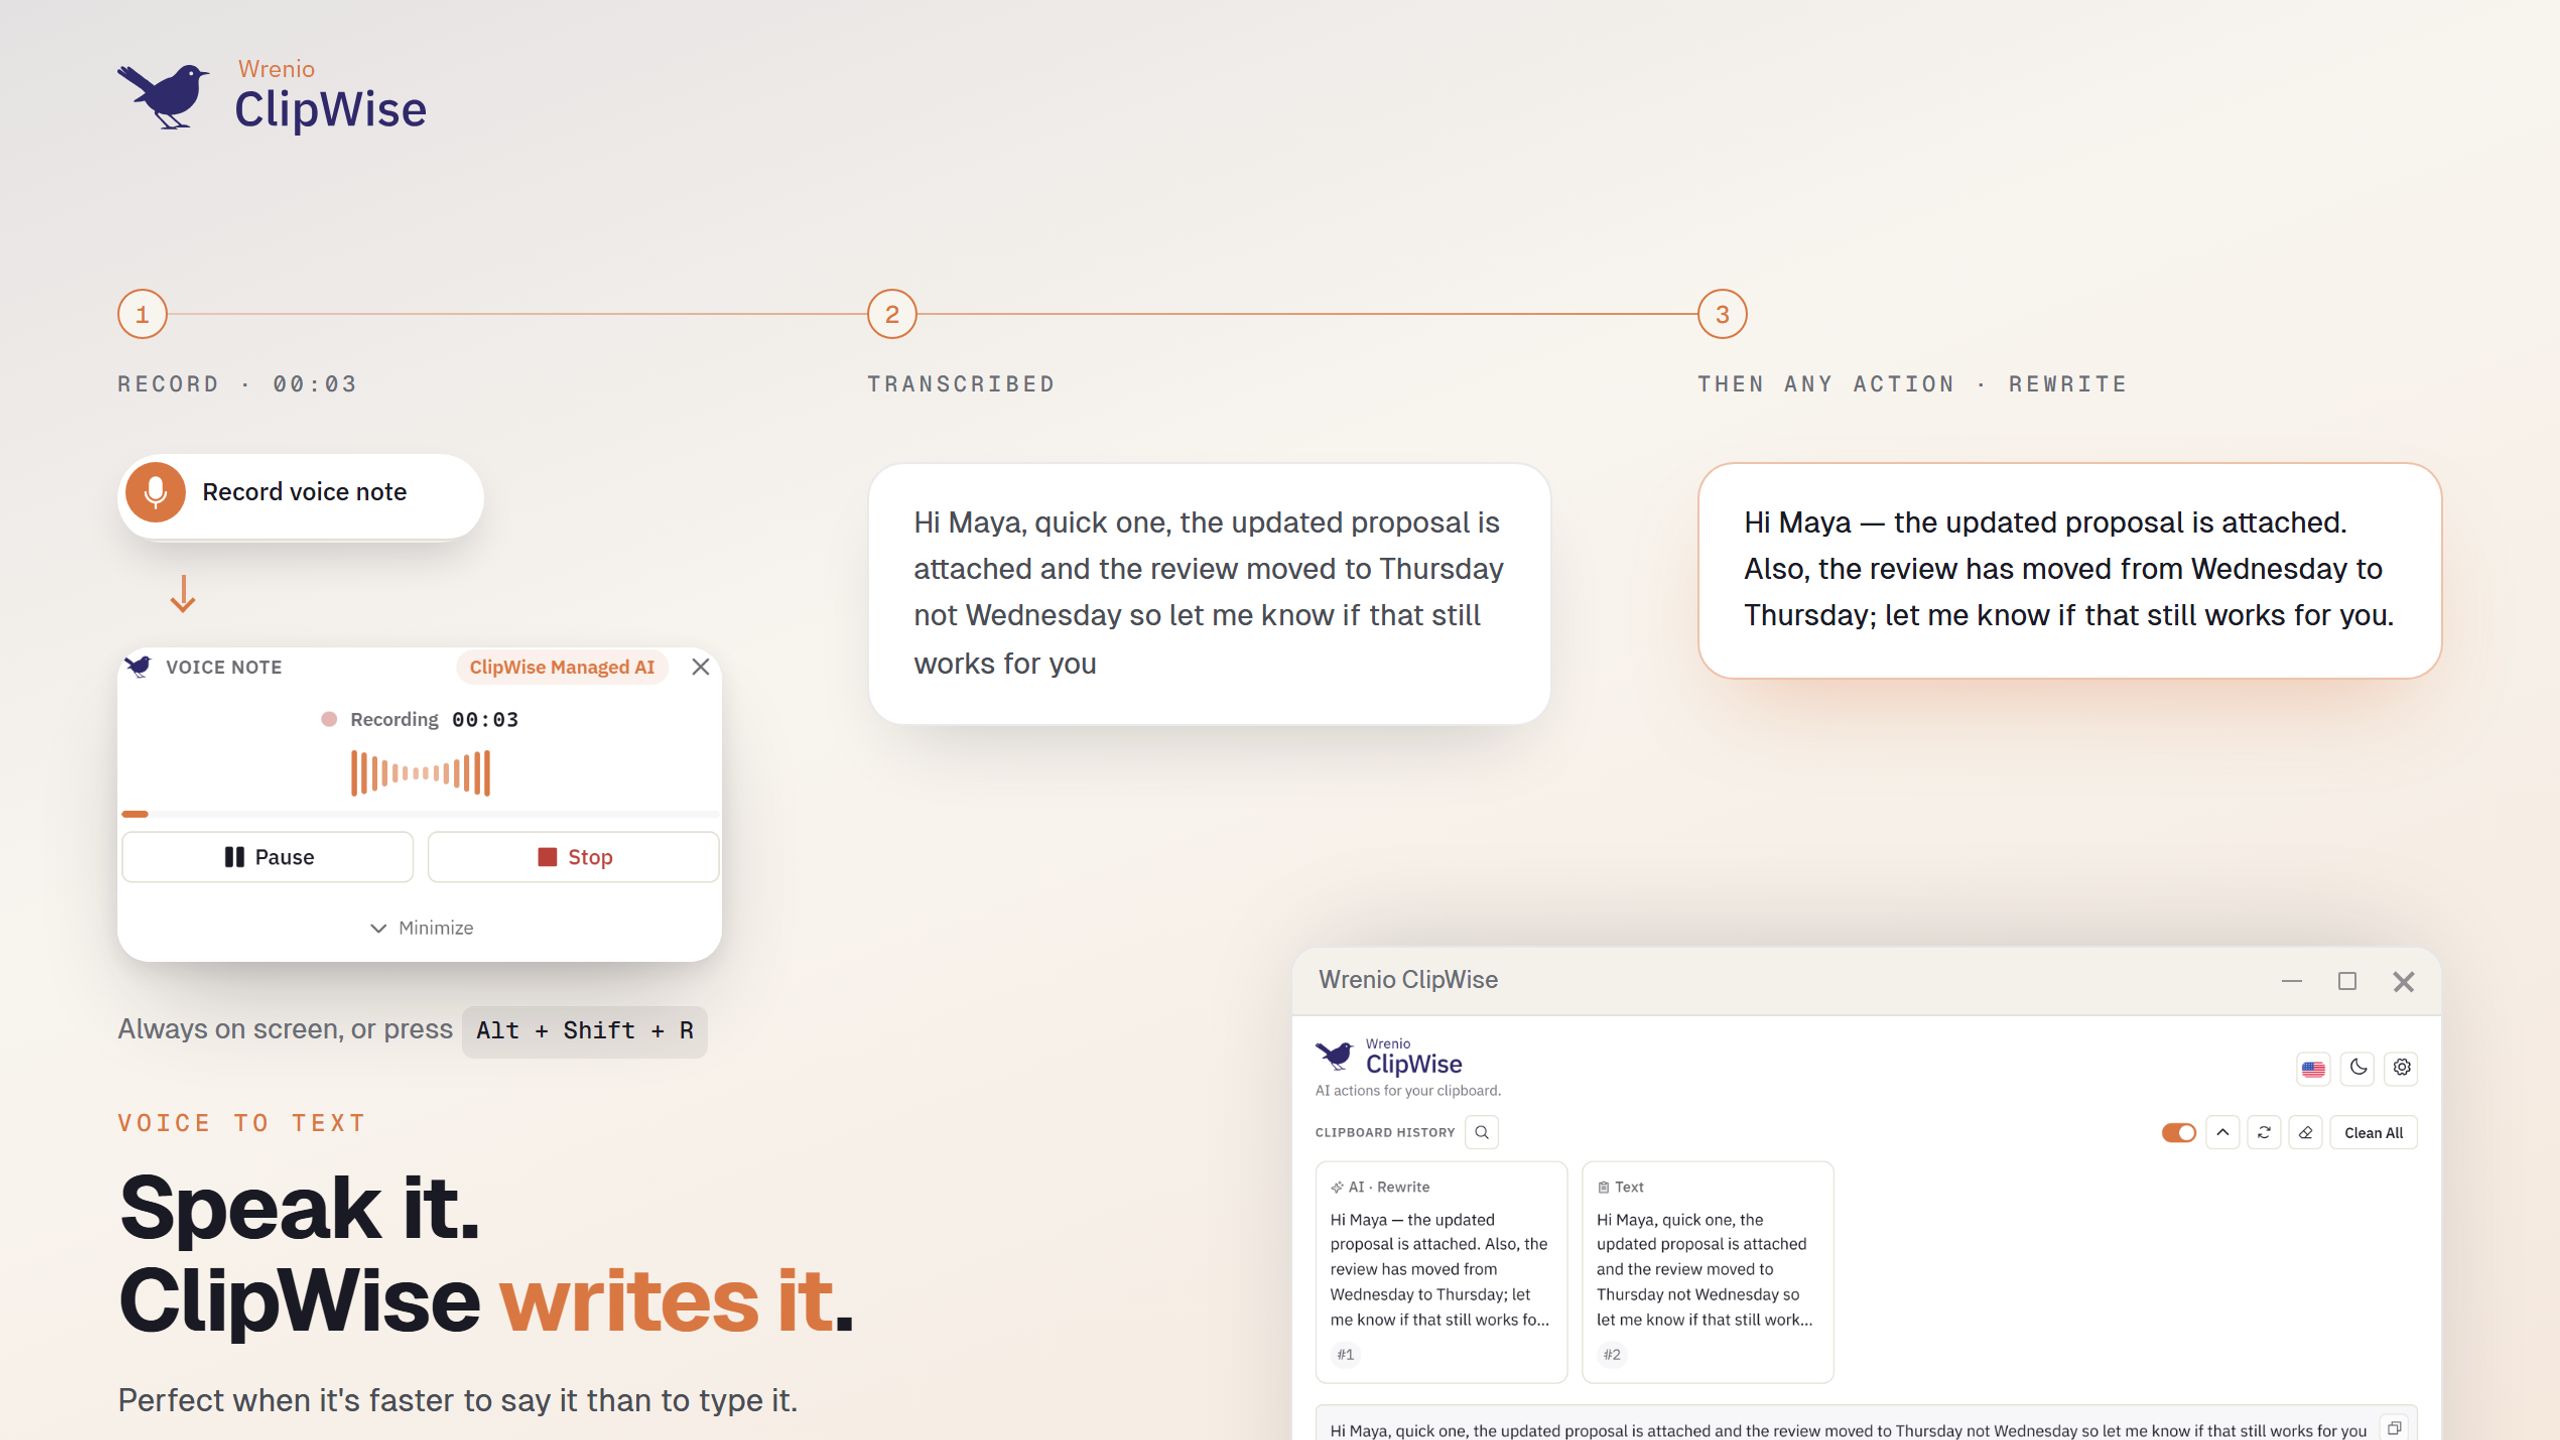Click the large rewritten text card under step 3

[x=2069, y=570]
